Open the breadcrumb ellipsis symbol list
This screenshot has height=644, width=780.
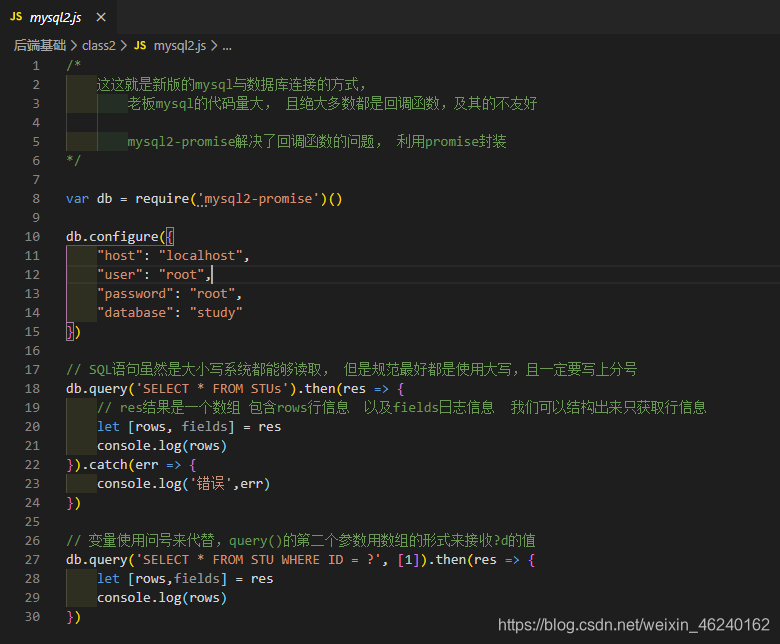(x=227, y=46)
